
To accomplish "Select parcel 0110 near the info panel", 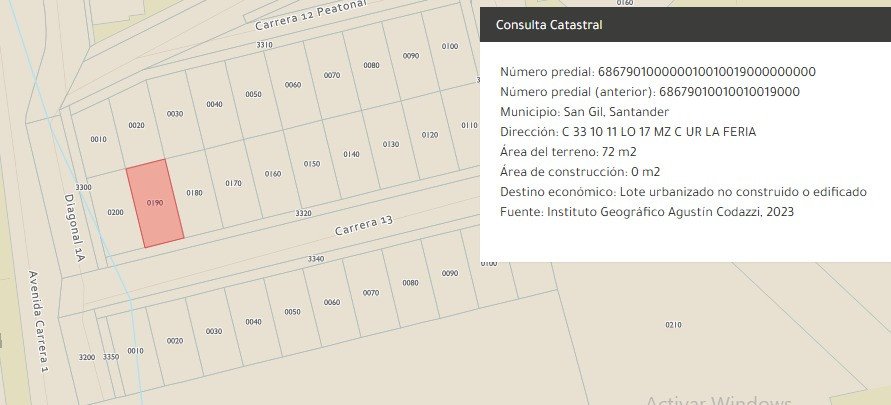I will [468, 126].
